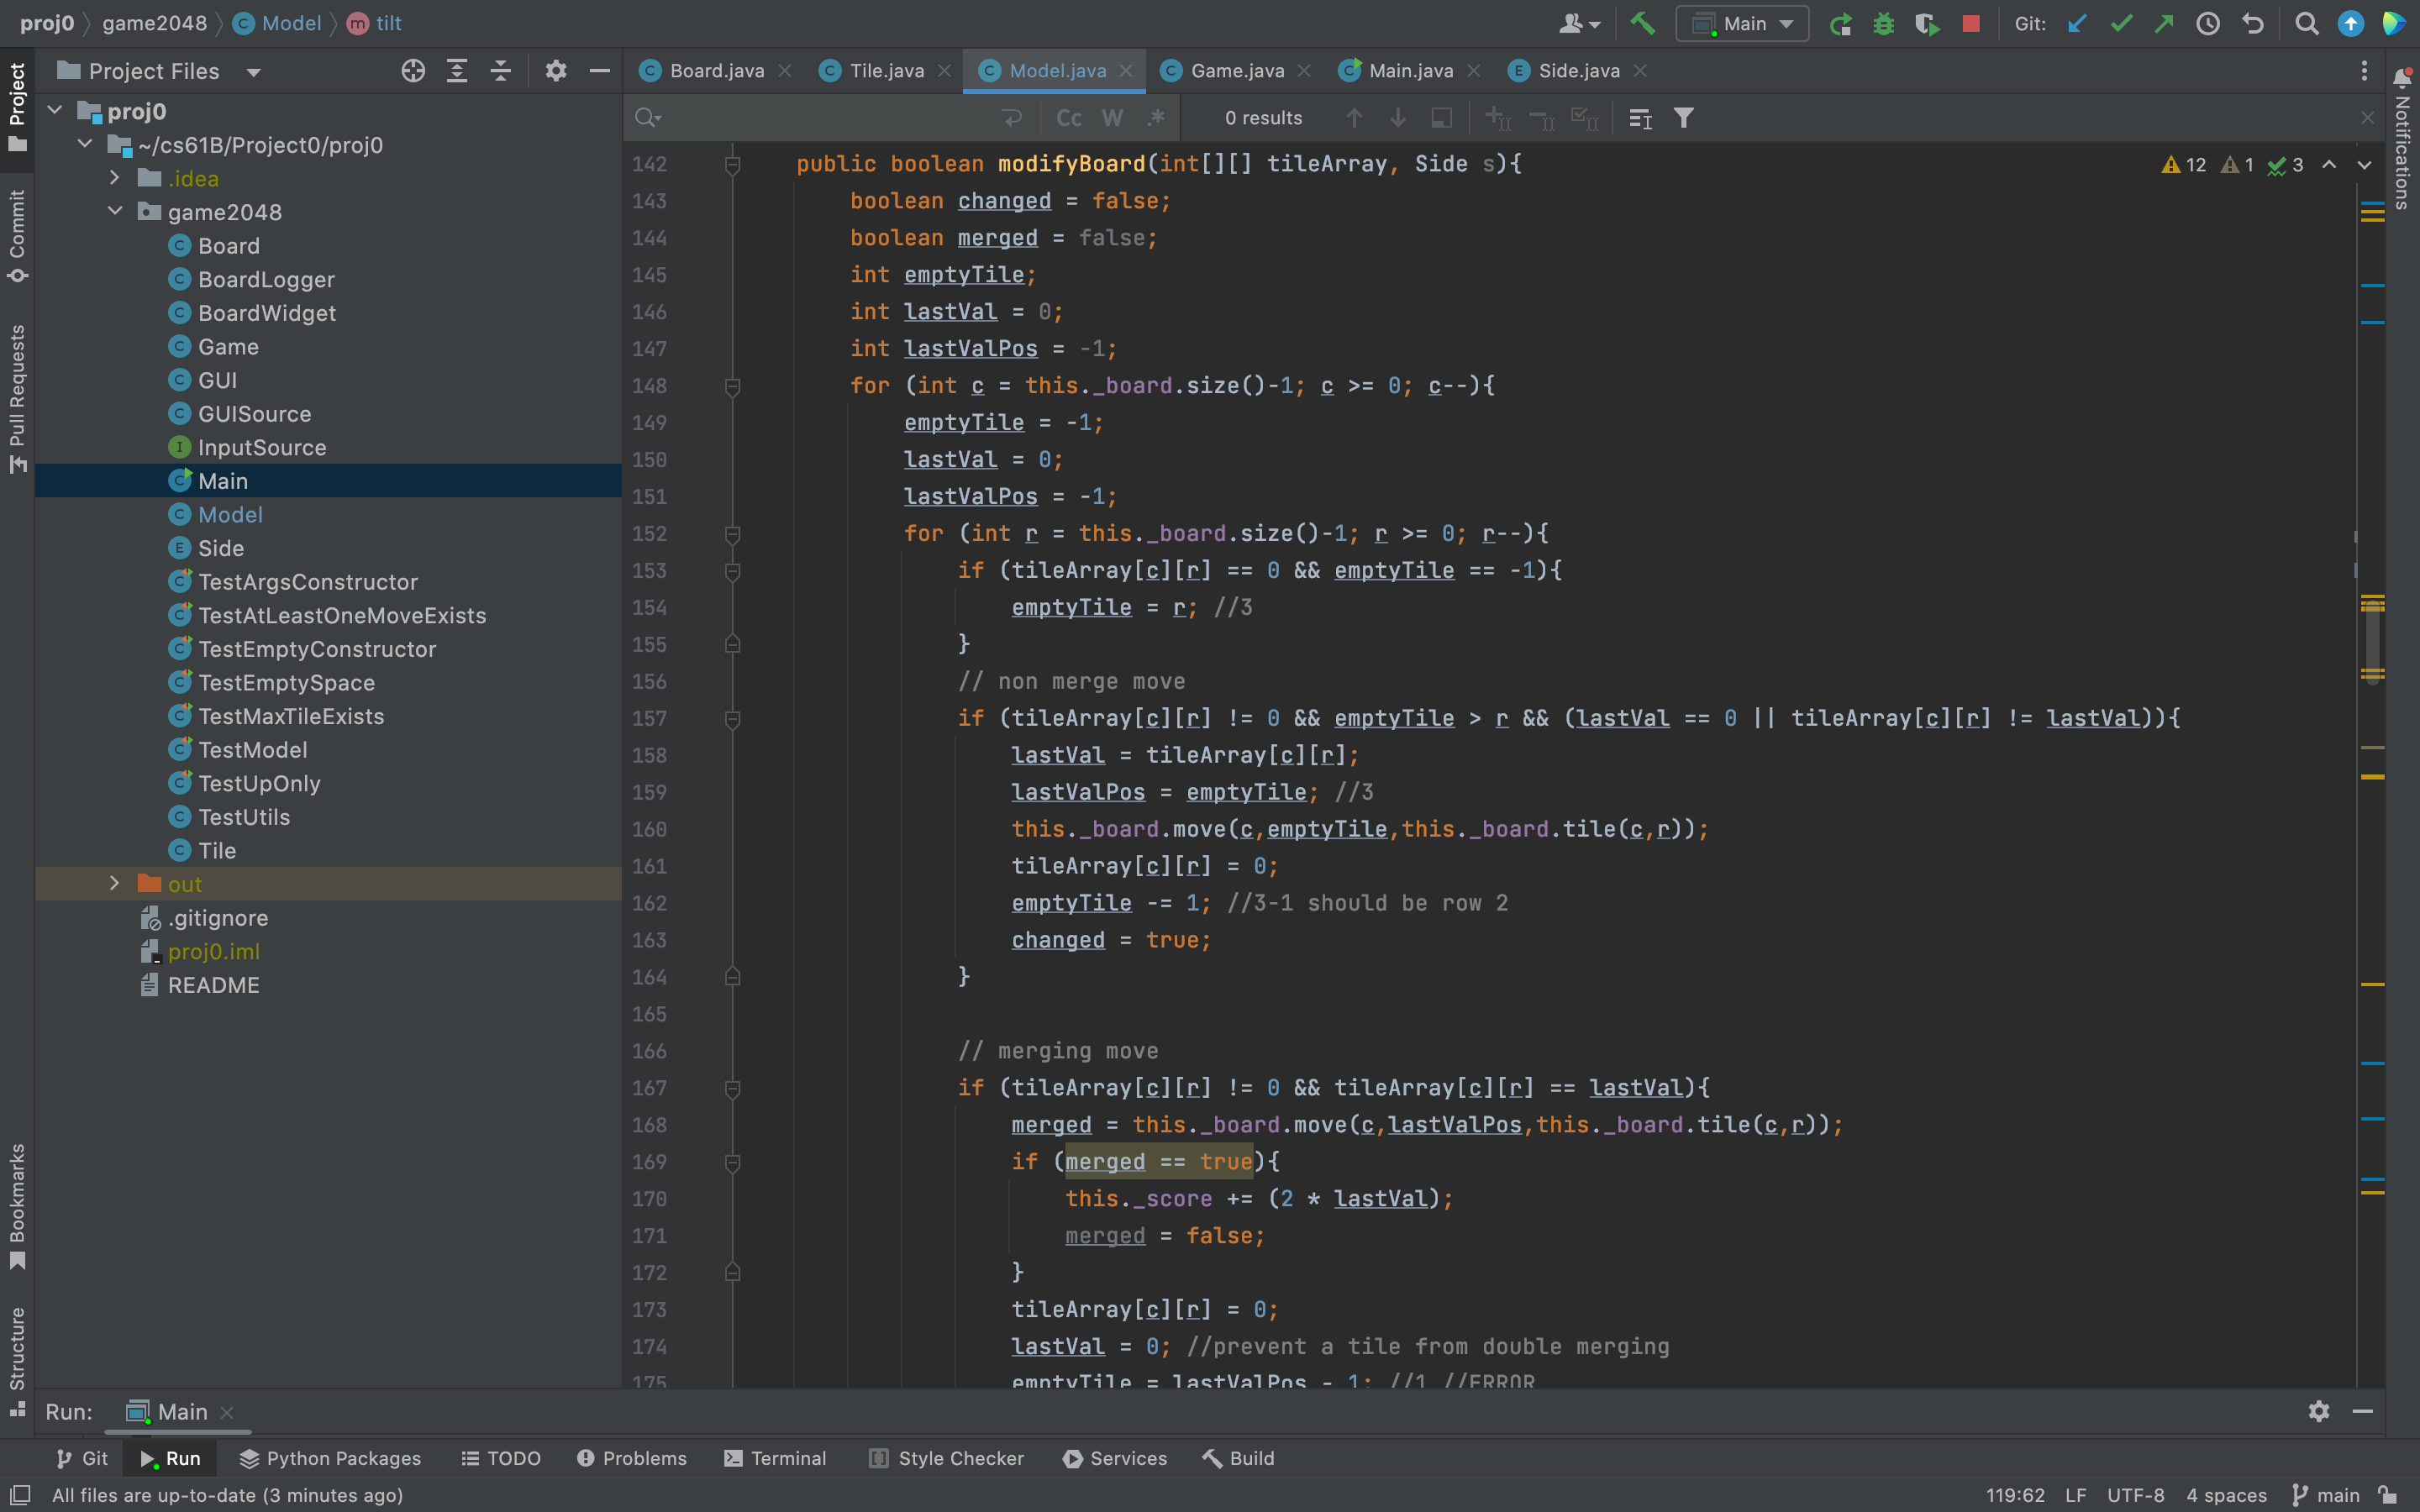Open the Terminal tool window
This screenshot has height=1512, width=2420.
[x=775, y=1458]
